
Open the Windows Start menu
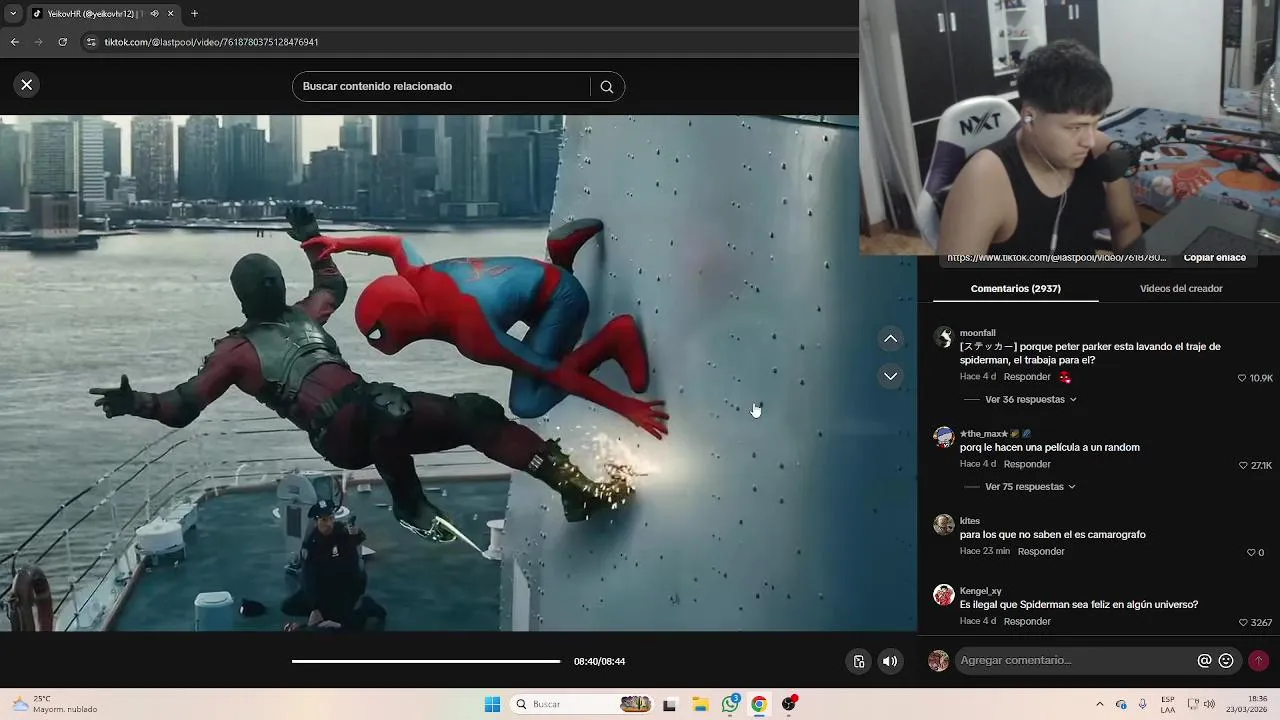click(x=492, y=704)
